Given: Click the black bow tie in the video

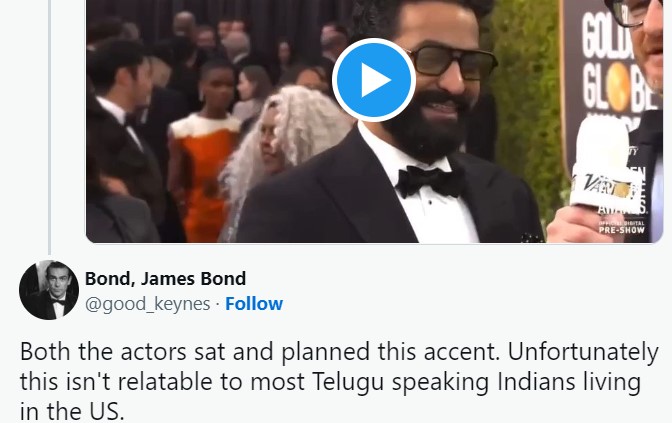Looking at the screenshot, I should 430,181.
